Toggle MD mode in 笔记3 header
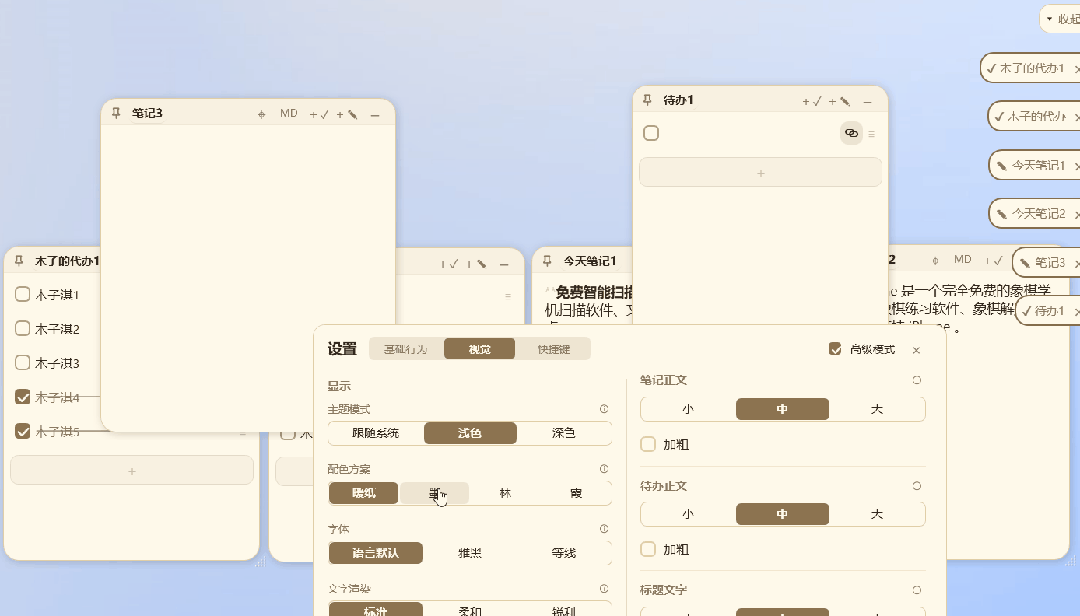Viewport: 1080px width, 616px height. point(289,114)
